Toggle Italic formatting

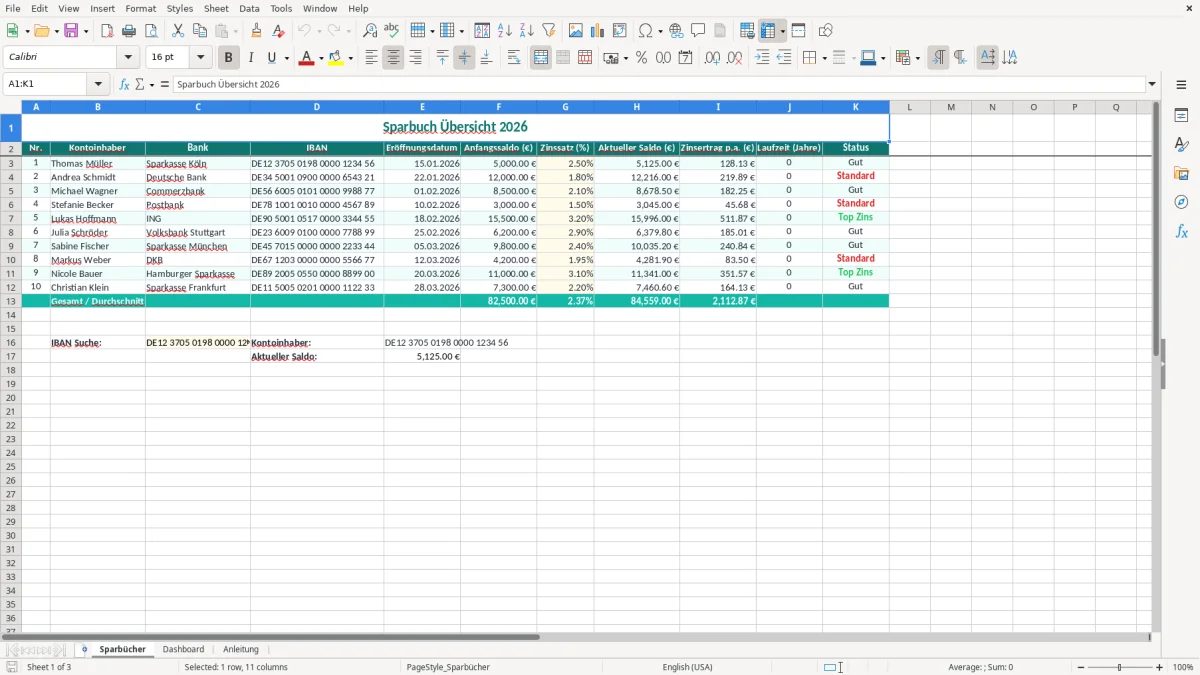point(251,58)
